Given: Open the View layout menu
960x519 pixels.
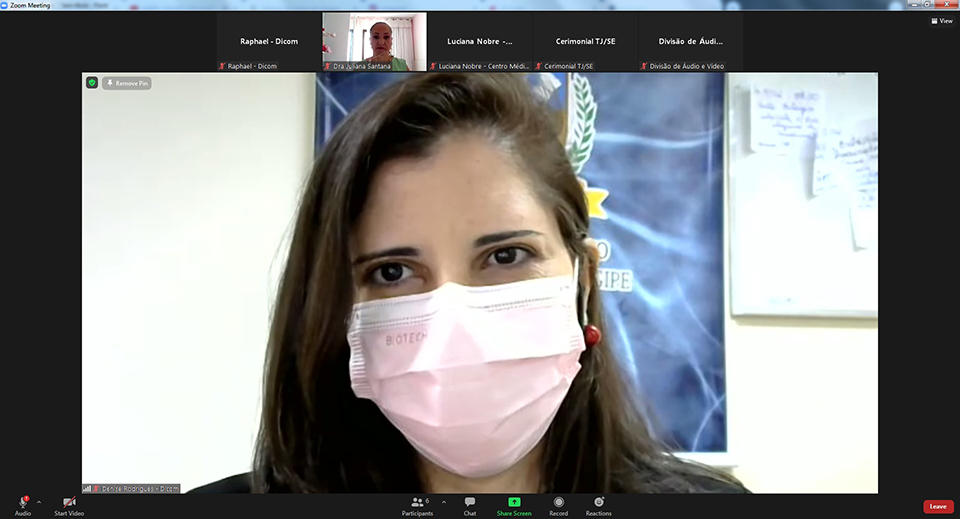Looking at the screenshot, I should [940, 20].
